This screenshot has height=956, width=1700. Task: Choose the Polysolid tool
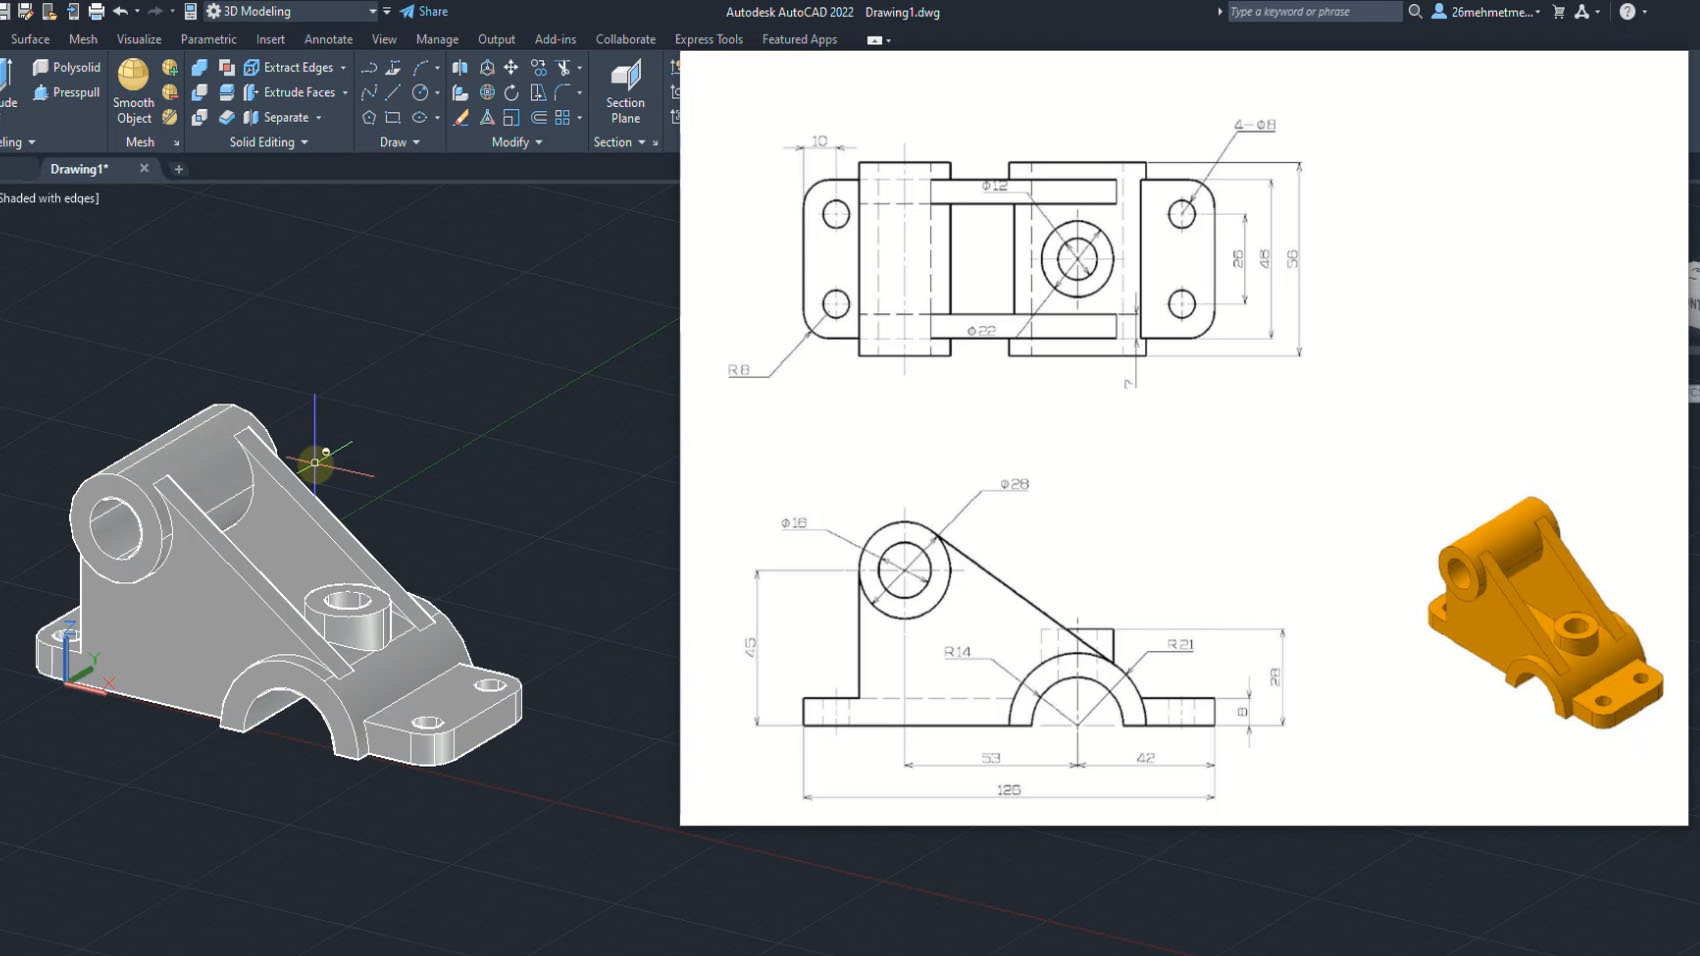[66, 67]
